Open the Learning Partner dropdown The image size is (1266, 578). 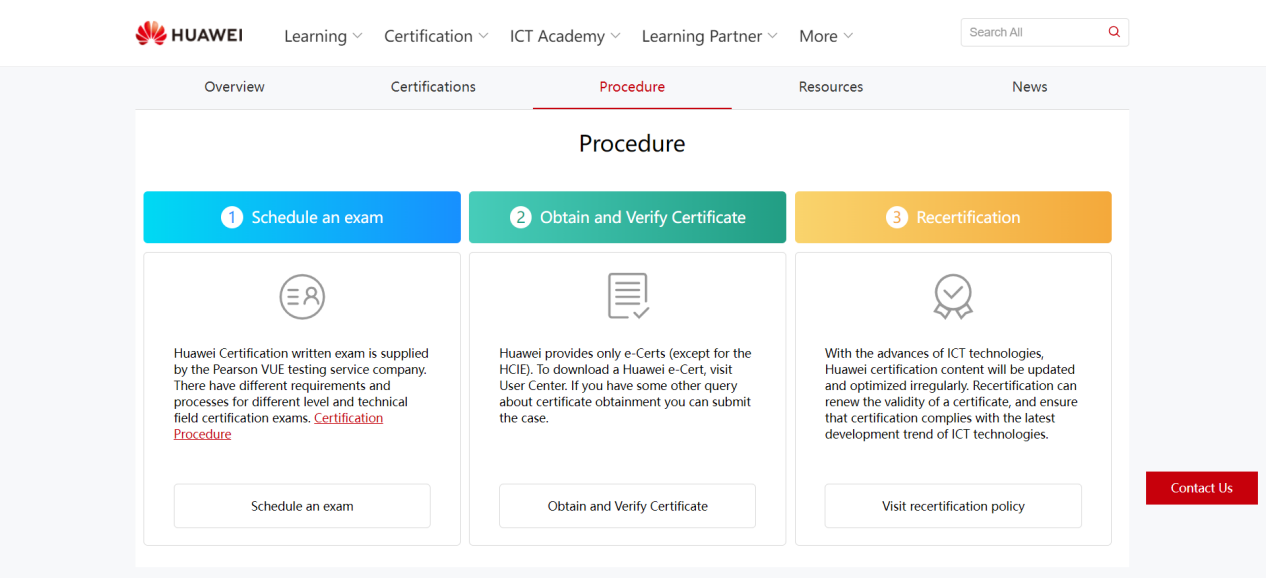(x=709, y=36)
